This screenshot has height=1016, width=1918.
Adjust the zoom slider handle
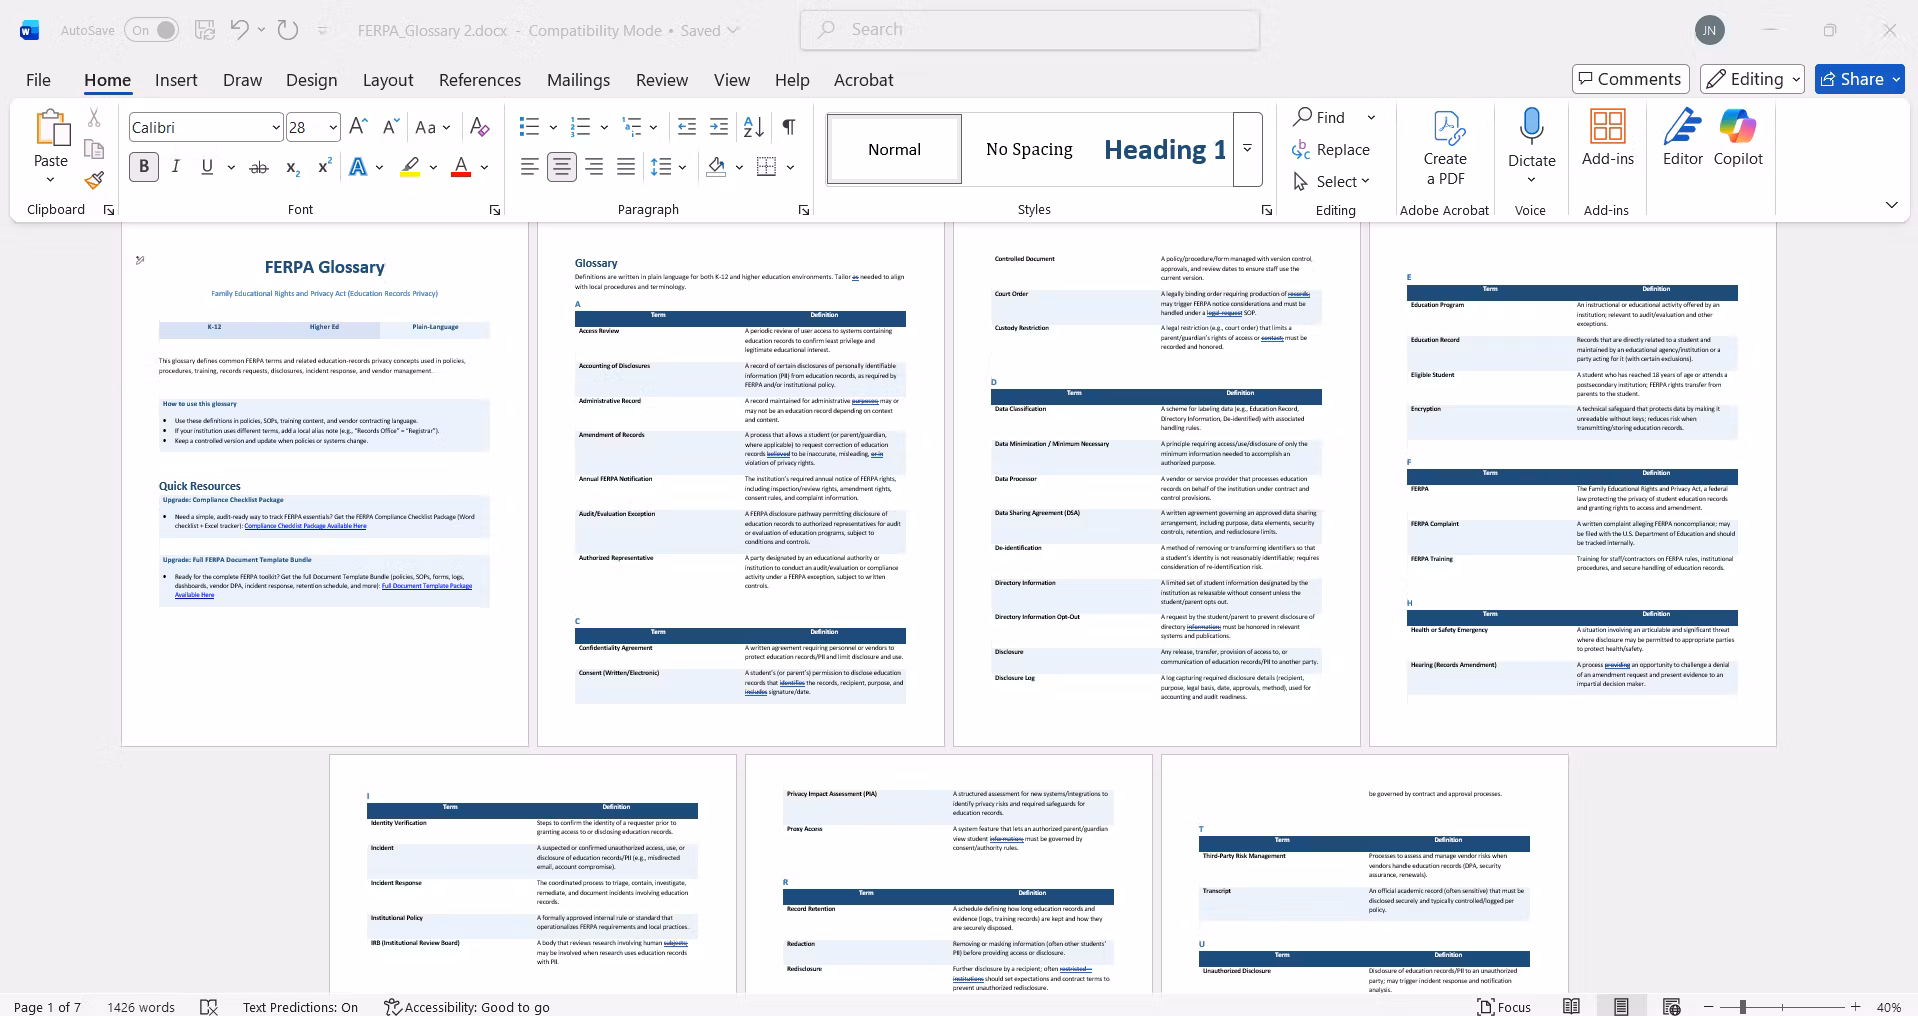click(1742, 1007)
